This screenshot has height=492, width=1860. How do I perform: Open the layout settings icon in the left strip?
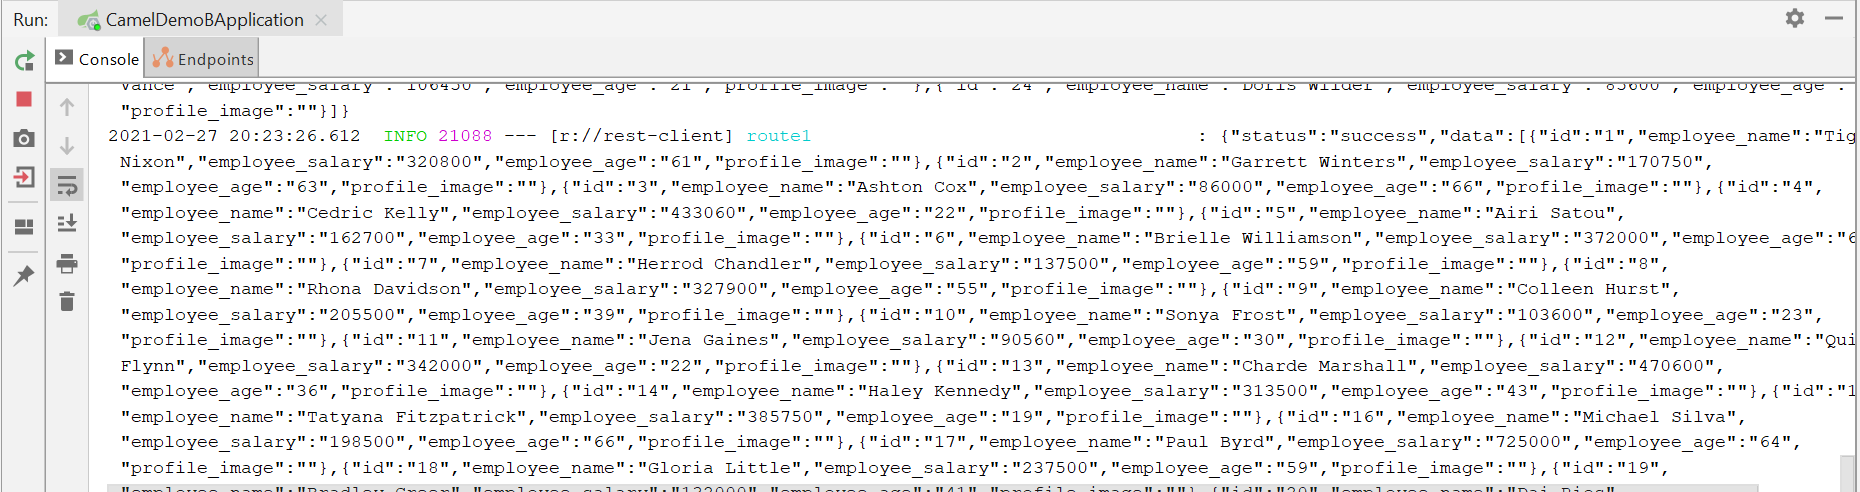(24, 227)
